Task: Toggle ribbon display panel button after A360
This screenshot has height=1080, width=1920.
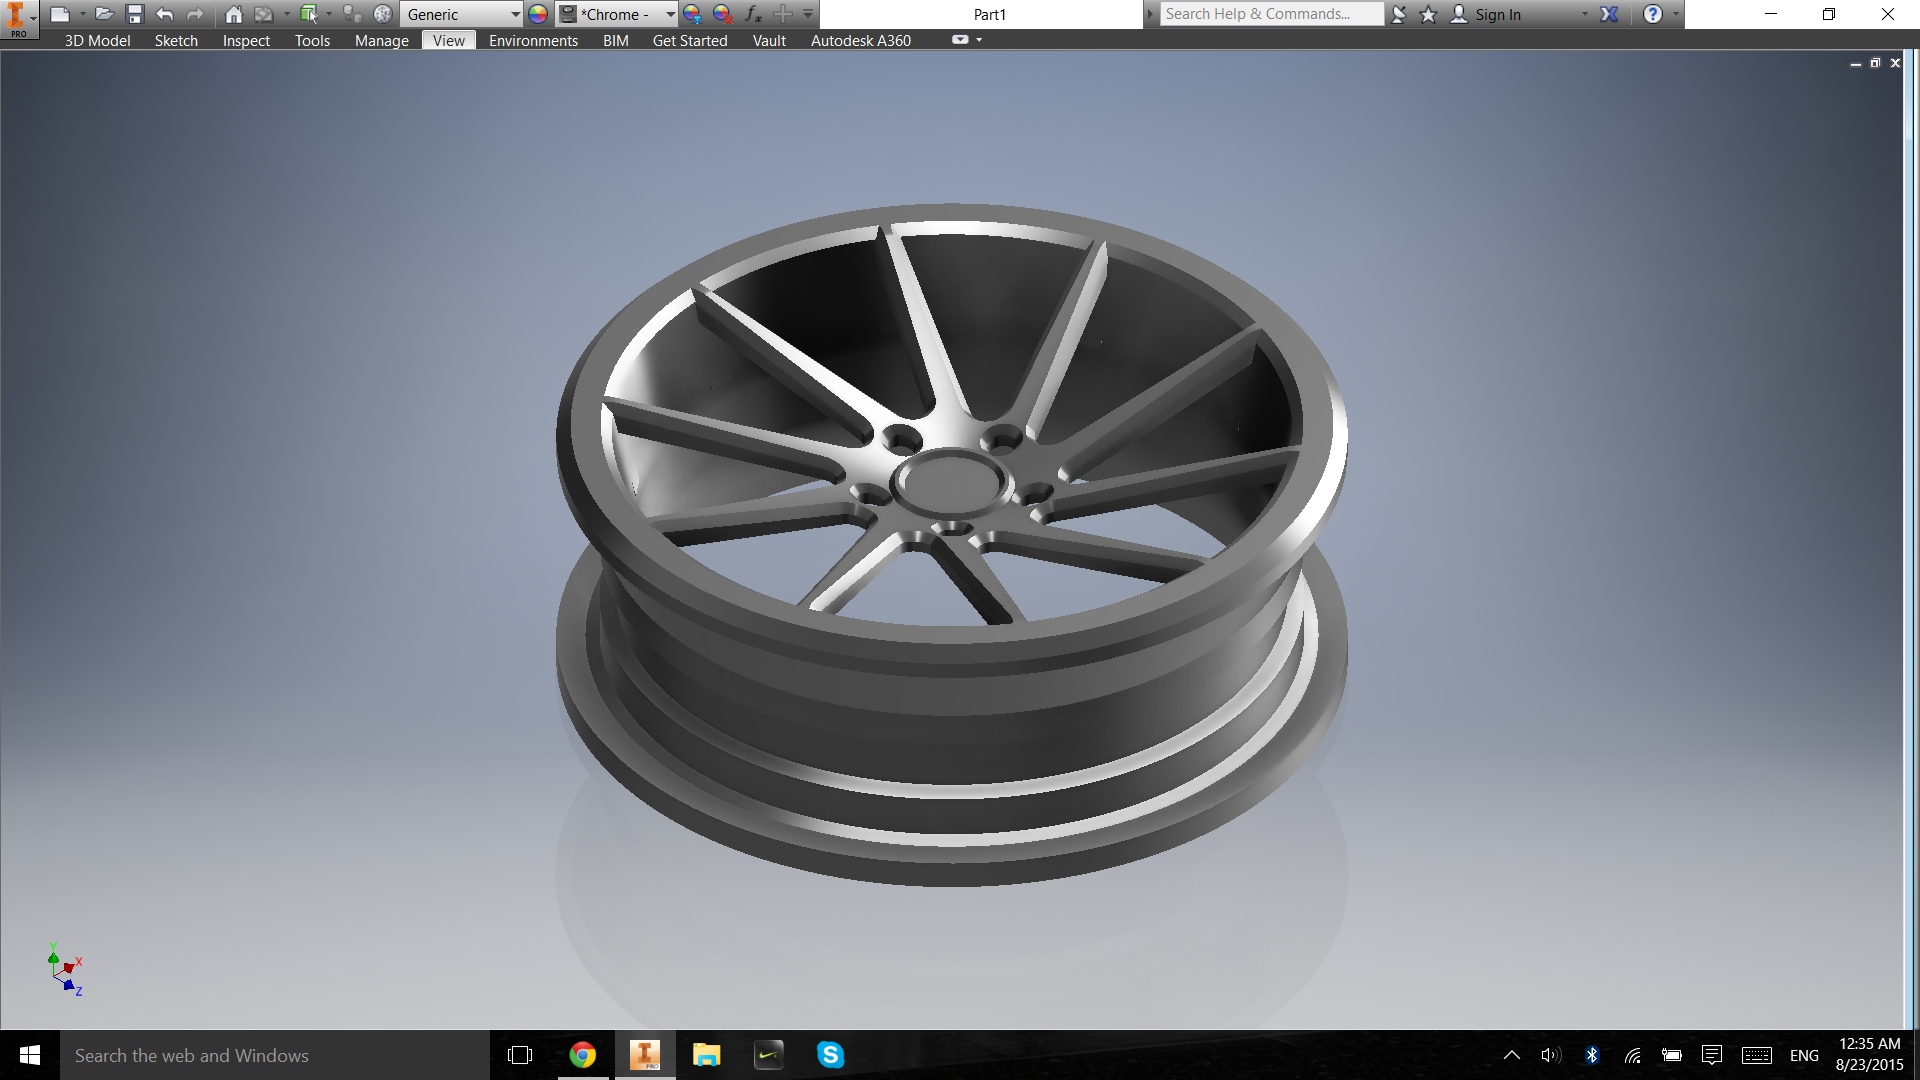Action: (960, 40)
